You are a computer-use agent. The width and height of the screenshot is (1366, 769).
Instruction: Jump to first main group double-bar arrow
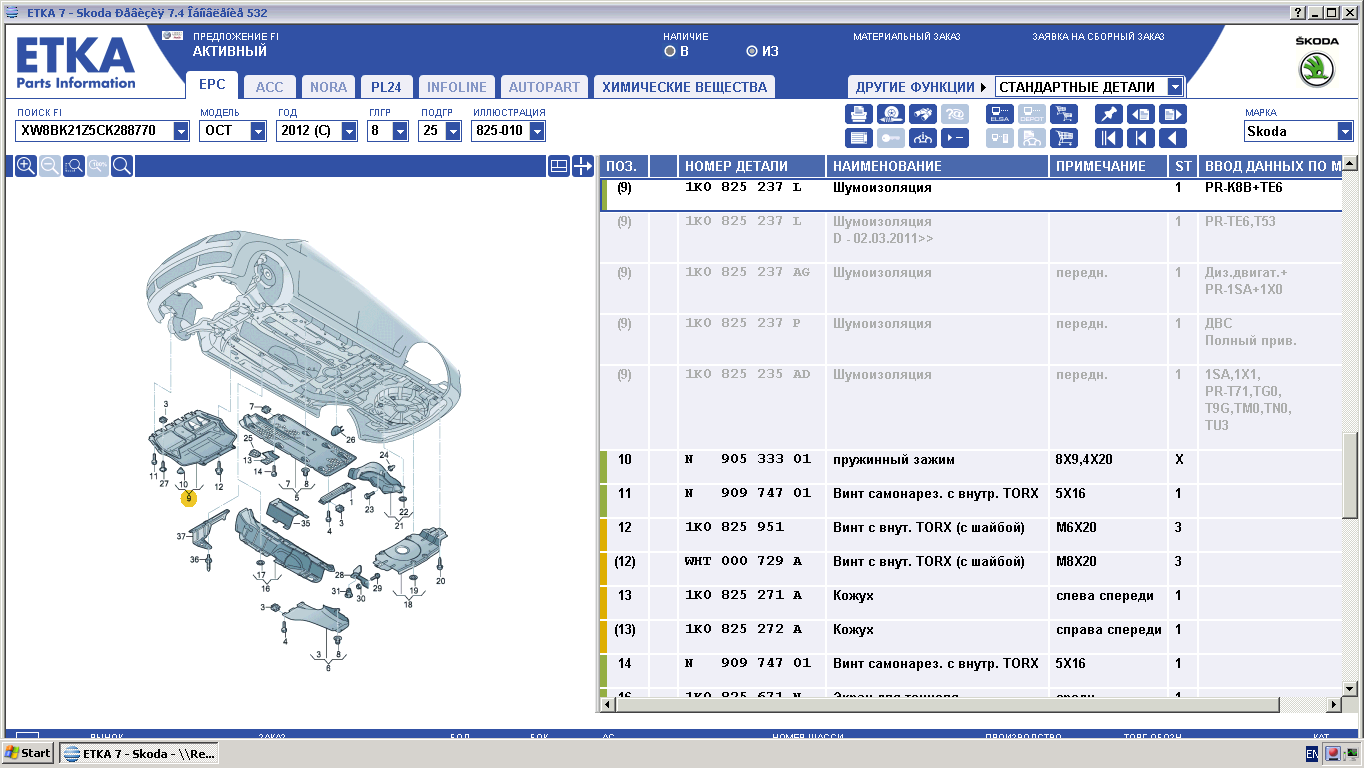(x=1109, y=138)
